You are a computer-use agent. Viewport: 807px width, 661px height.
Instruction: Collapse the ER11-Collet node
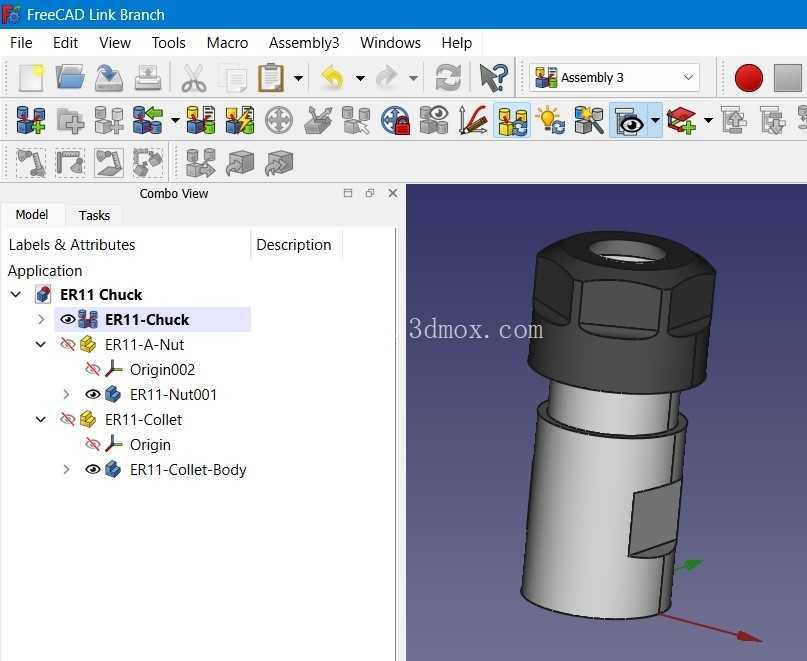point(41,420)
